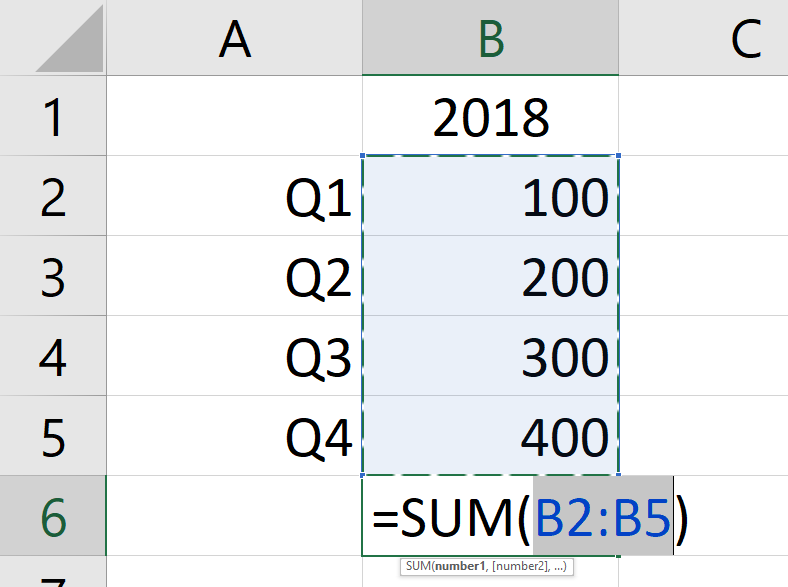Select the row 6 header
Screen dimensions: 788x587
(52, 516)
